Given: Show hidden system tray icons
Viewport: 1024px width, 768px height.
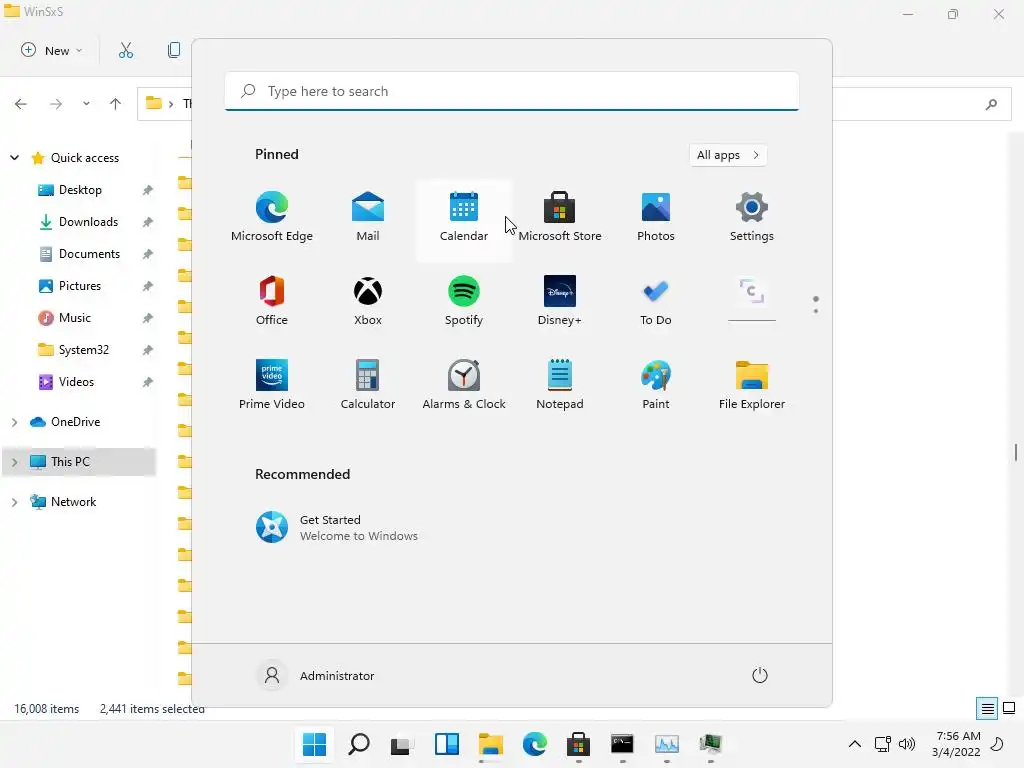Looking at the screenshot, I should (854, 744).
